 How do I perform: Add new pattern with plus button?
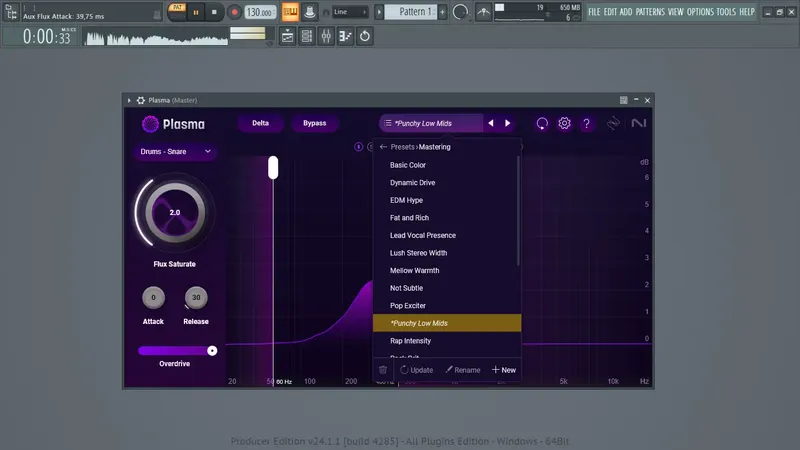coord(442,12)
